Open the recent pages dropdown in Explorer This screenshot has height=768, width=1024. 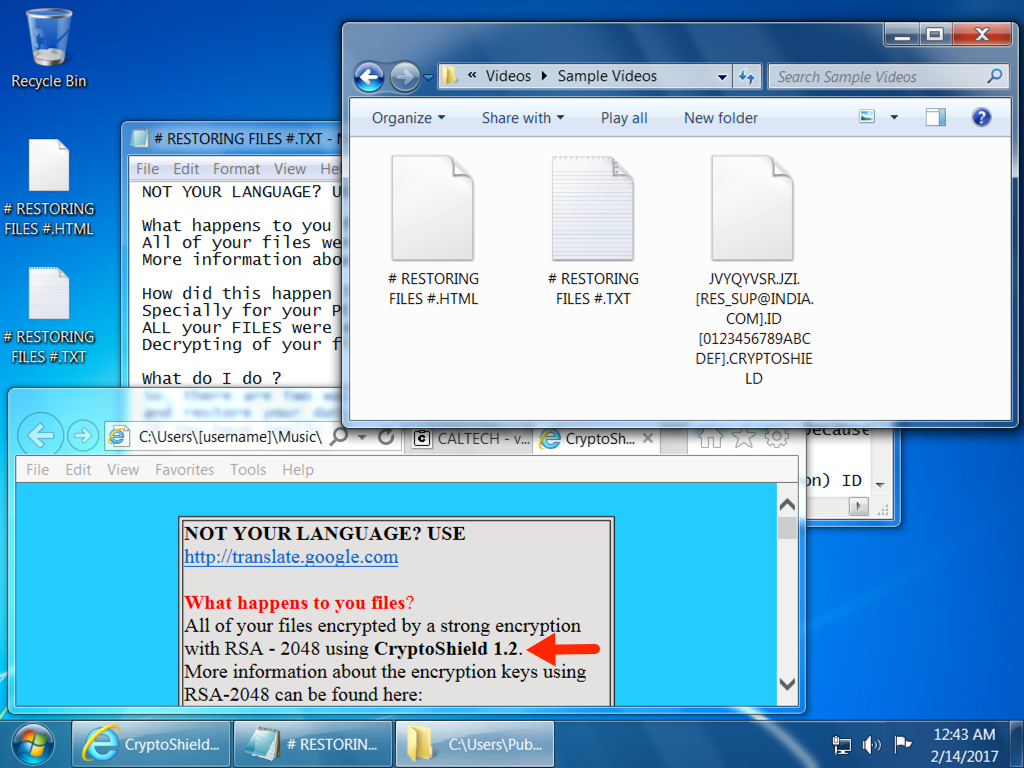click(428, 77)
